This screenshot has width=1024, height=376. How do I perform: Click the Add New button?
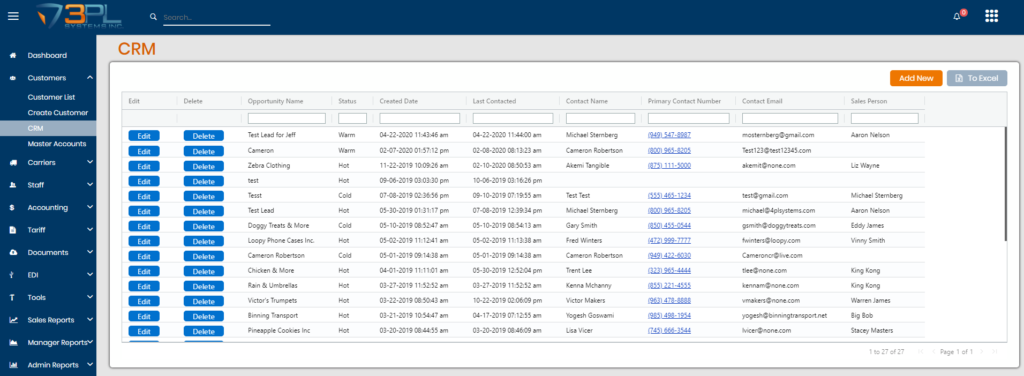[916, 78]
